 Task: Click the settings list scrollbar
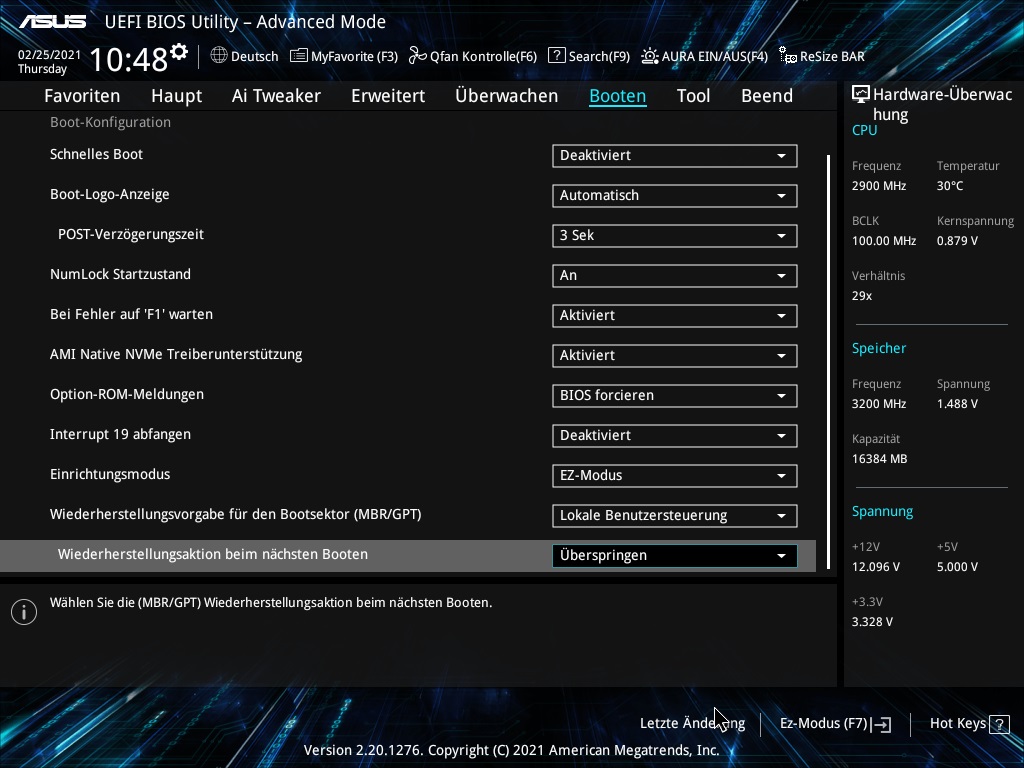(x=828, y=362)
